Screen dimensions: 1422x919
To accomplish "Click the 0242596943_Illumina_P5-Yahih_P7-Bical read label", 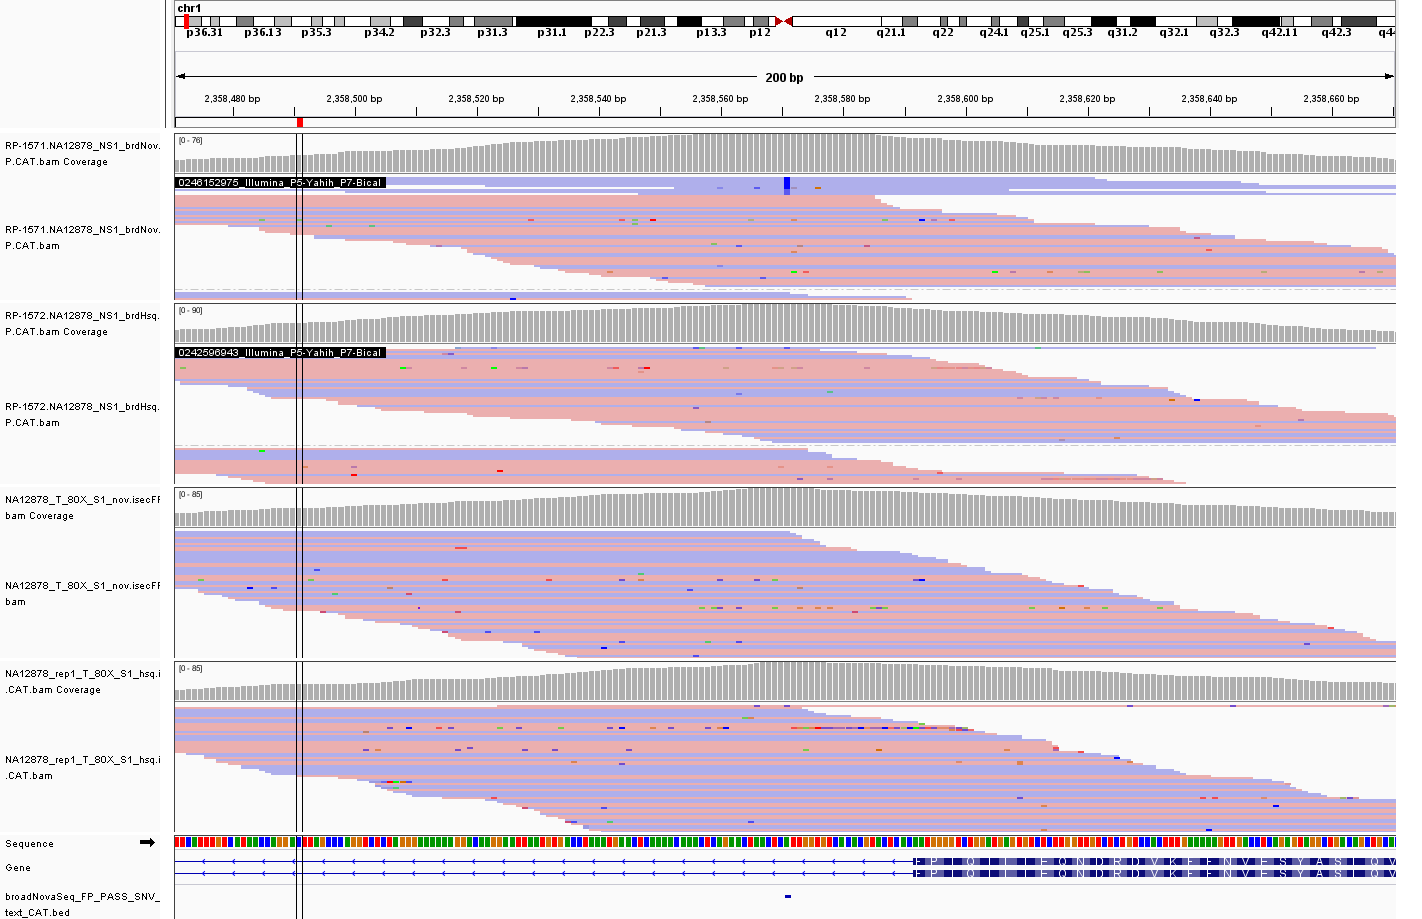I will (x=280, y=353).
